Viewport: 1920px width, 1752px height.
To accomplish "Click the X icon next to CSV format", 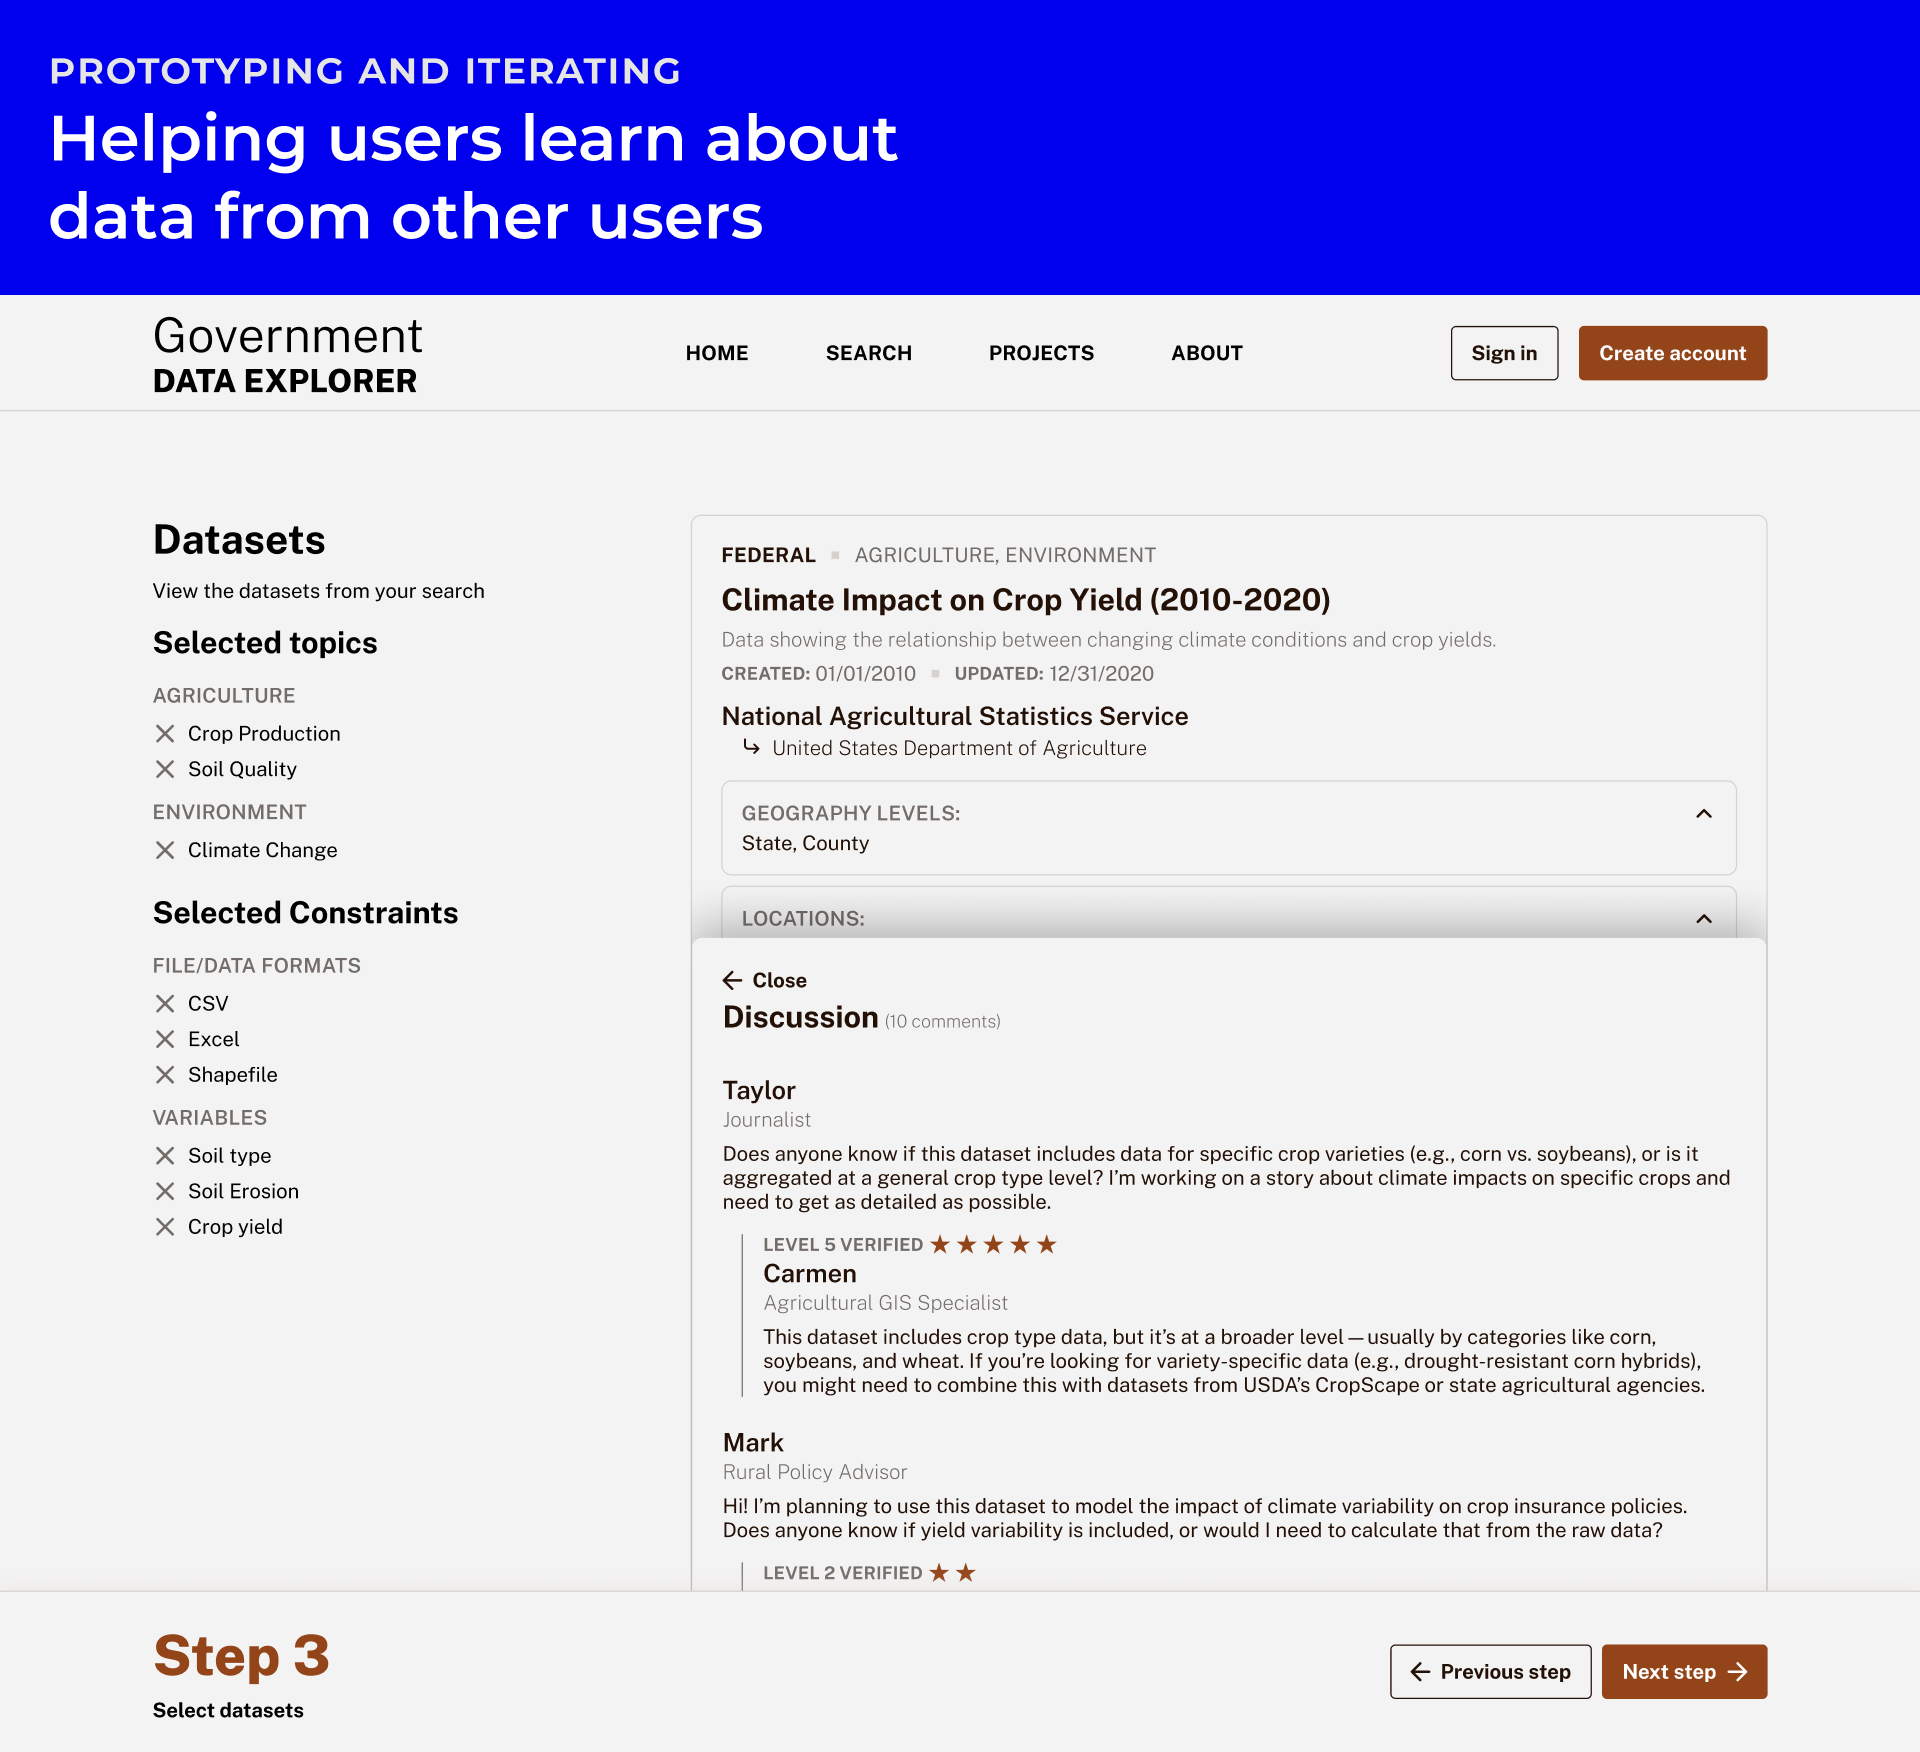I will 164,1003.
